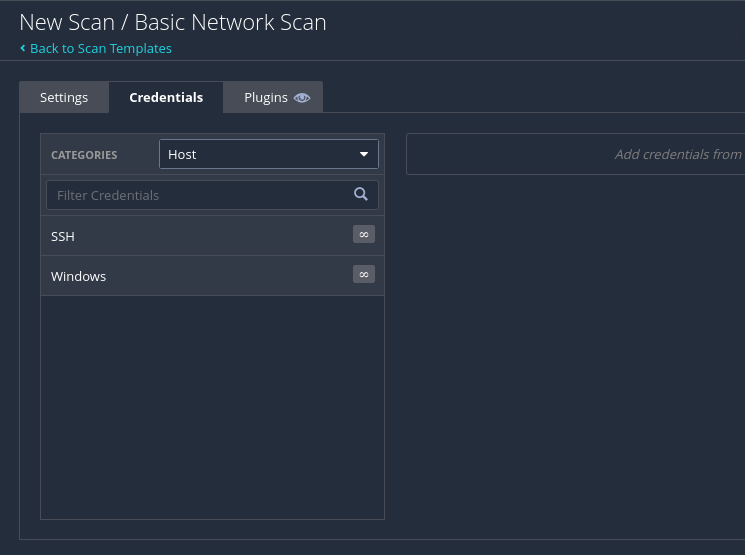745x555 pixels.
Task: Open the Host categories dropdown
Action: [269, 154]
